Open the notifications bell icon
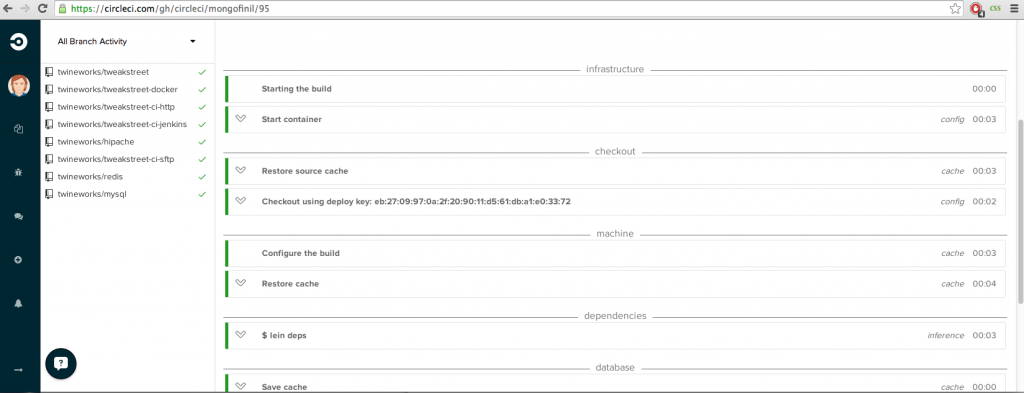 point(19,304)
